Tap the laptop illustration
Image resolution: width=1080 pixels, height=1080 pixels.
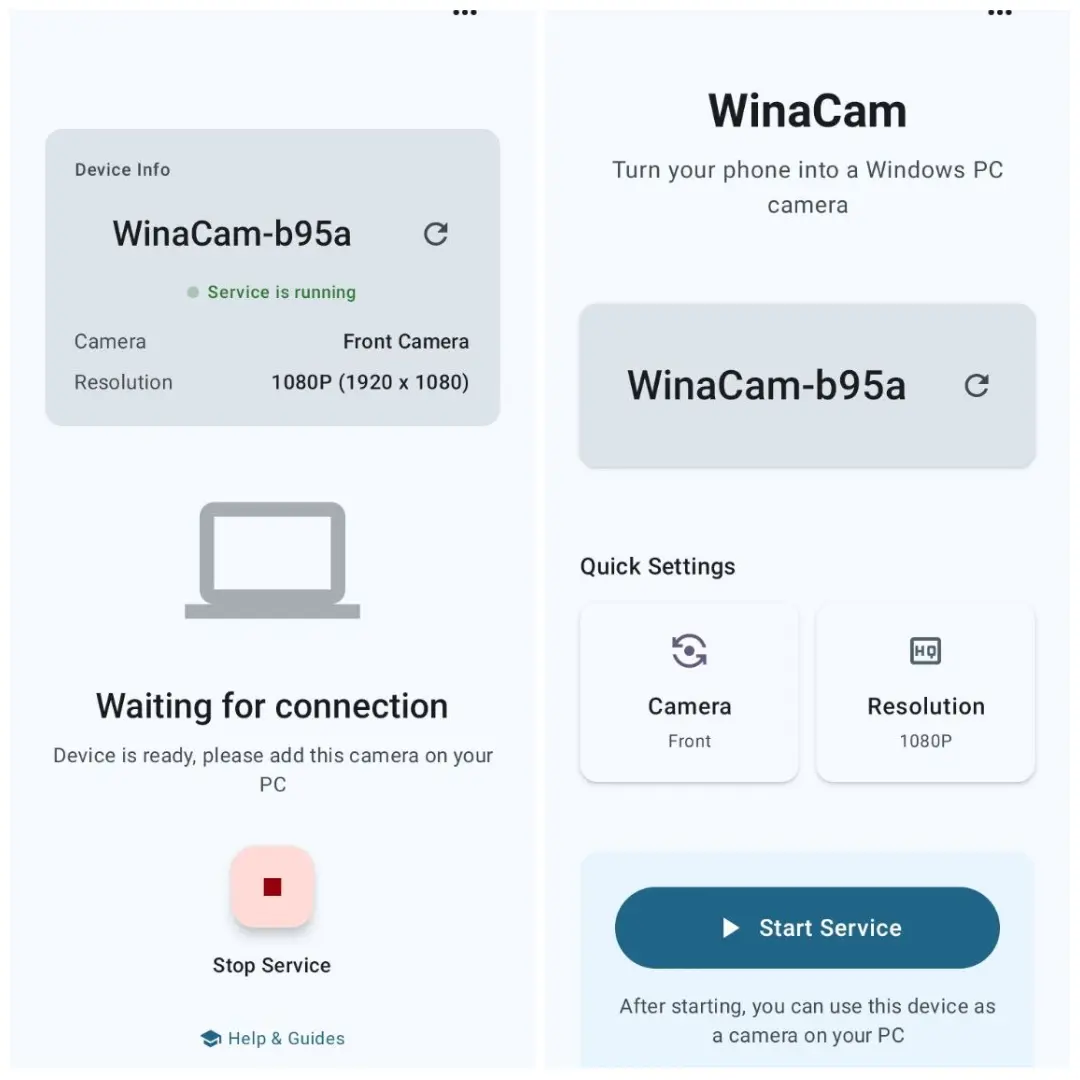[x=272, y=560]
